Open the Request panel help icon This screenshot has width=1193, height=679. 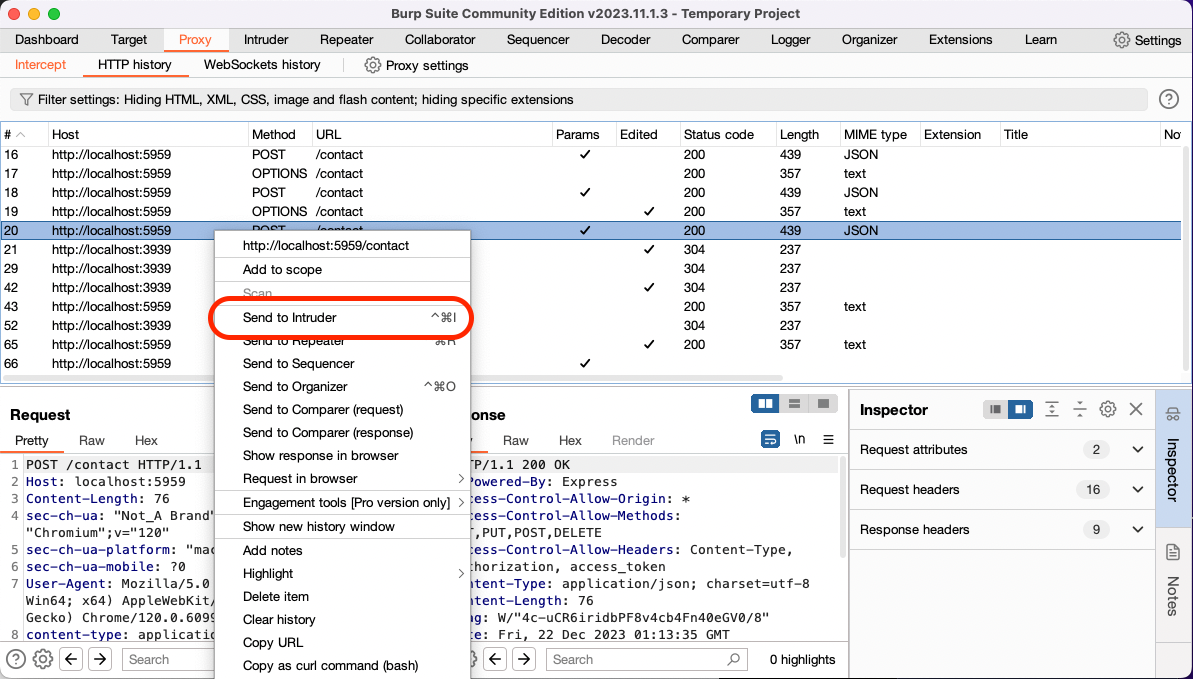(x=16, y=659)
